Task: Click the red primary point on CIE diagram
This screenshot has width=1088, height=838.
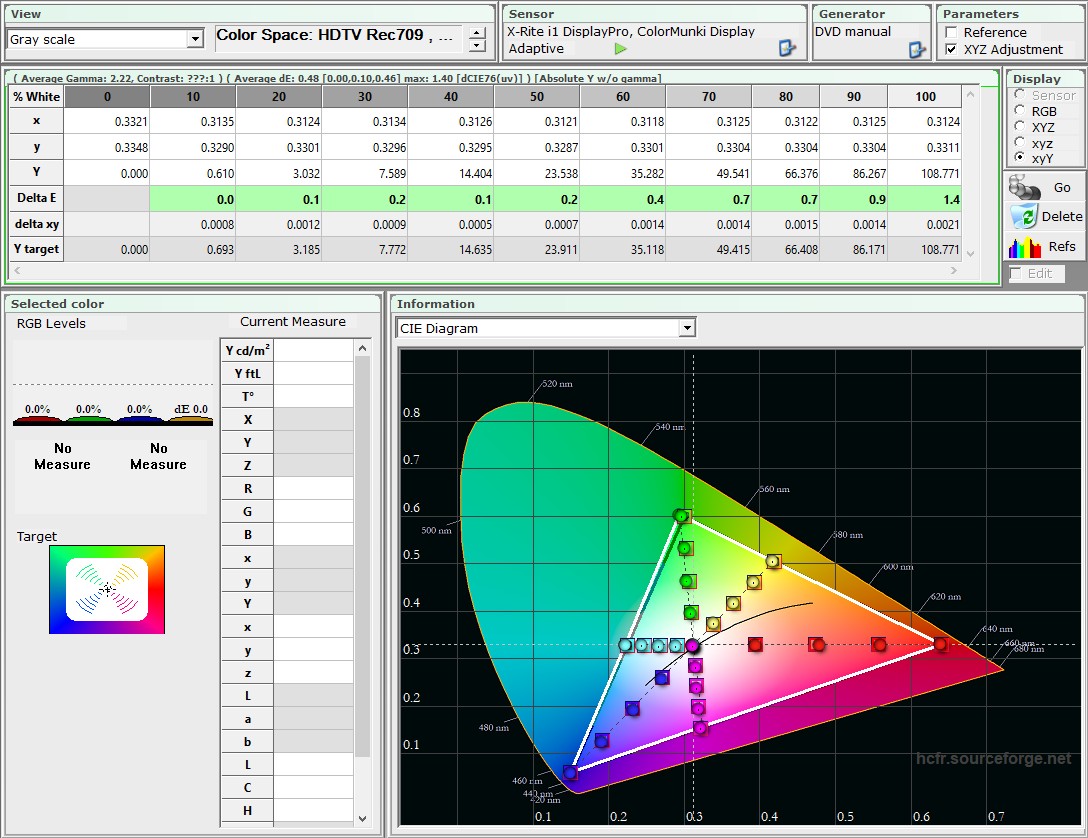Action: click(x=940, y=644)
